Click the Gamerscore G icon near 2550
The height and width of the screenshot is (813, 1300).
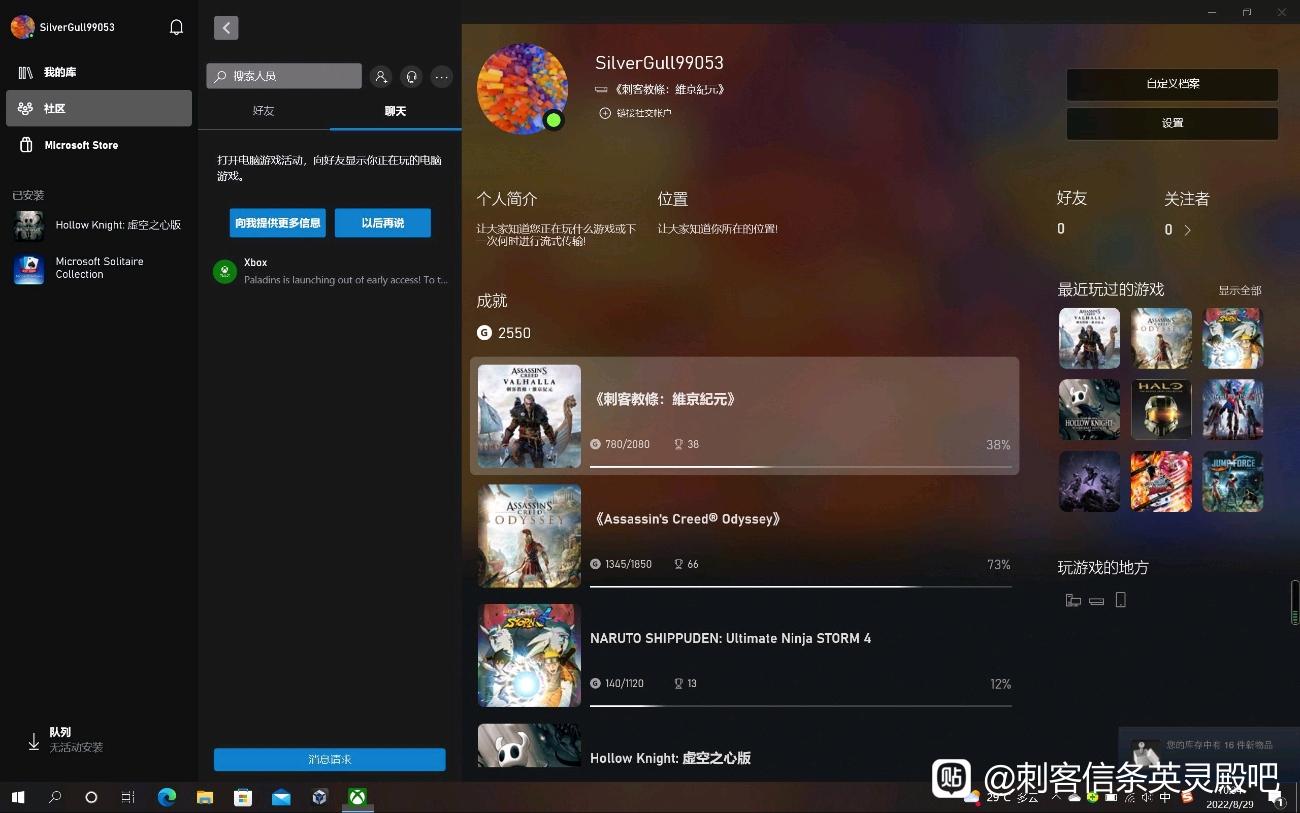484,333
